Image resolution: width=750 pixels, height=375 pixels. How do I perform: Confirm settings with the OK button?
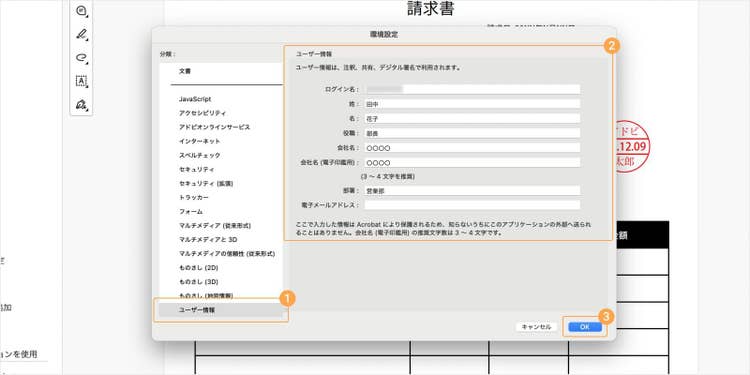tap(585, 327)
